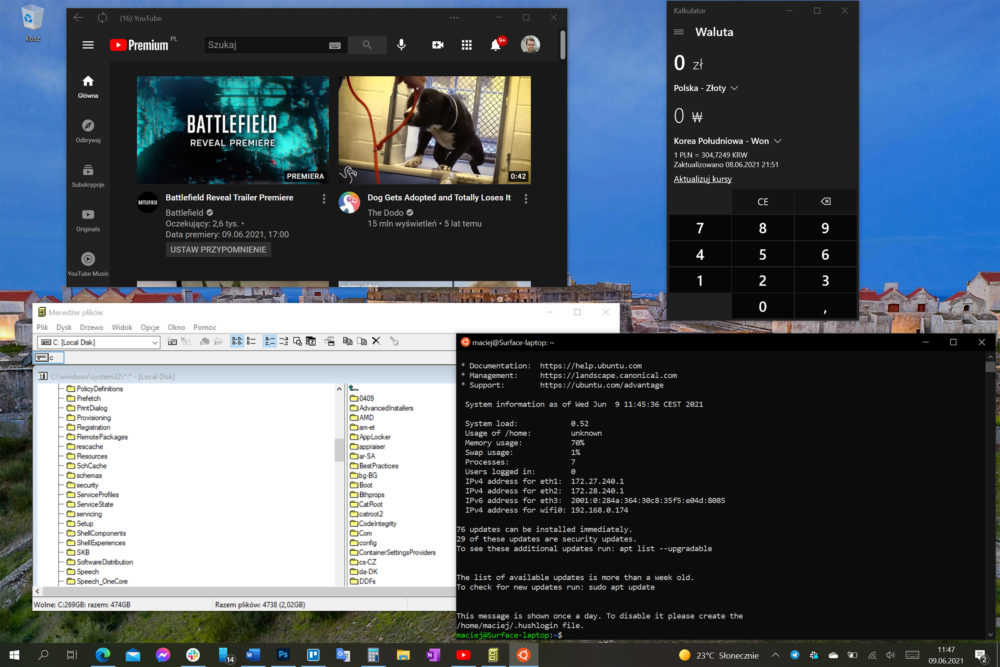
Task: Open the YouTube create video camera icon
Action: point(438,45)
